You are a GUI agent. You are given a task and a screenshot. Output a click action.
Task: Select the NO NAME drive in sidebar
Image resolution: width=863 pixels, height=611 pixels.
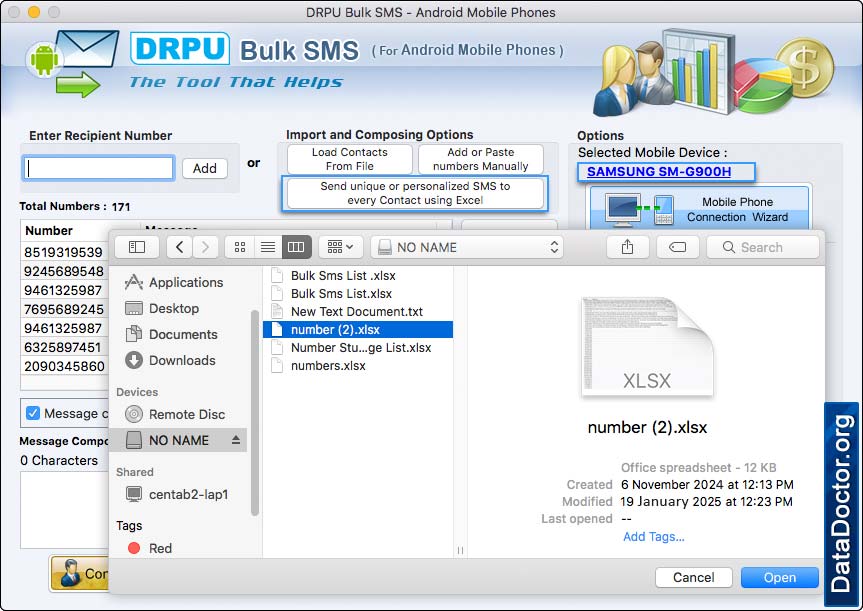click(x=178, y=440)
